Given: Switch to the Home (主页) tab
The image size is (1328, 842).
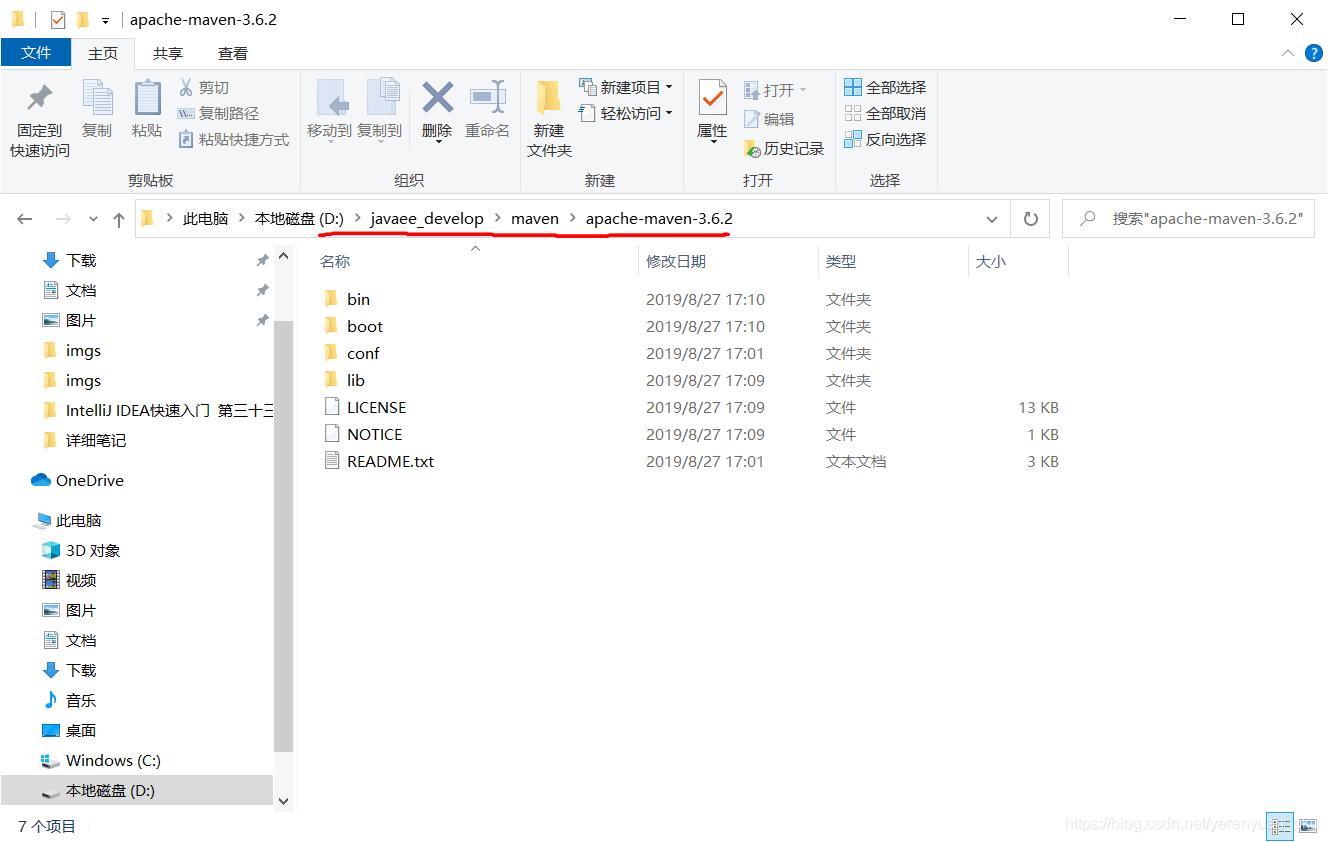Looking at the screenshot, I should (x=103, y=53).
